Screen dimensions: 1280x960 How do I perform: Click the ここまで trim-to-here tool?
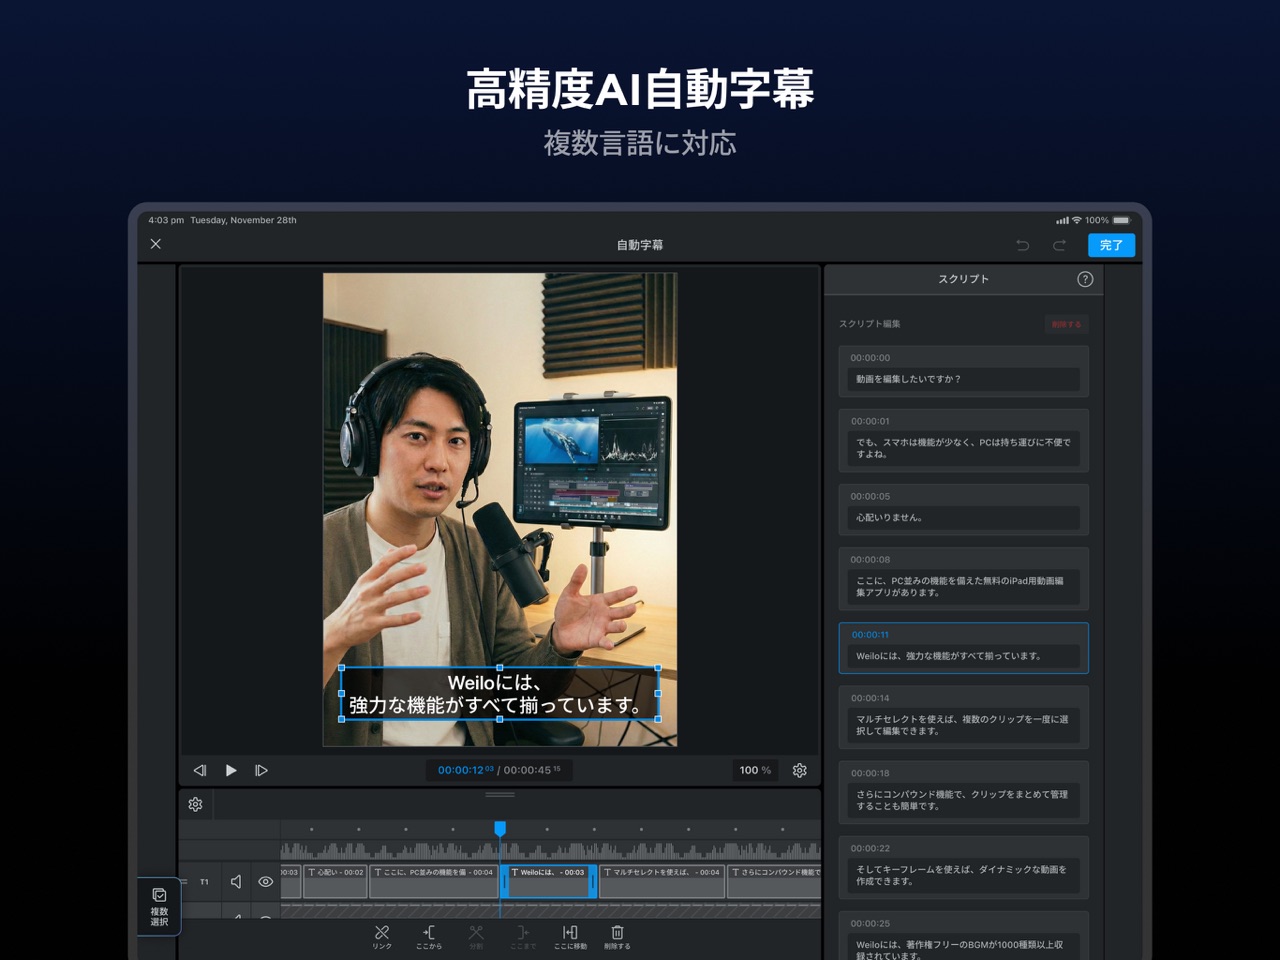pyautogui.click(x=523, y=937)
